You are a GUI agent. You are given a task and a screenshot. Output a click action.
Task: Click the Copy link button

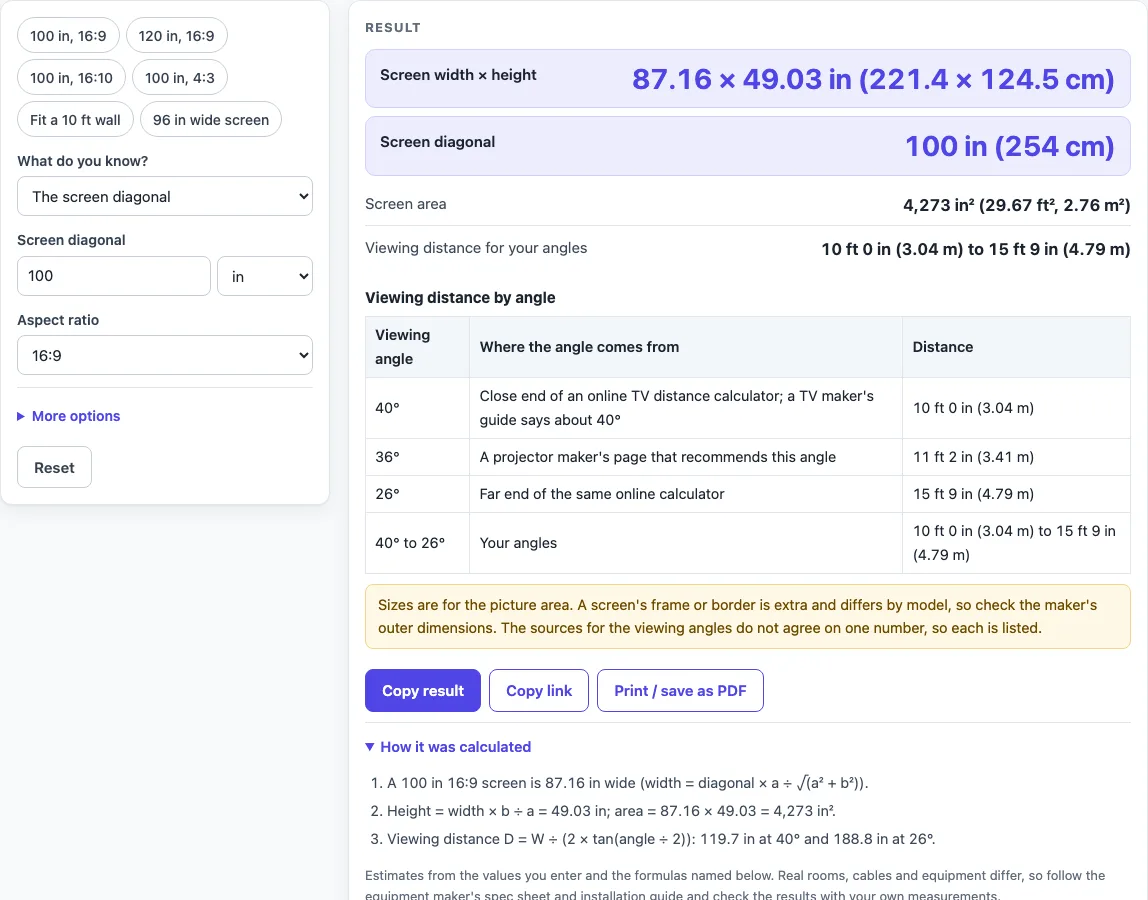(x=539, y=691)
